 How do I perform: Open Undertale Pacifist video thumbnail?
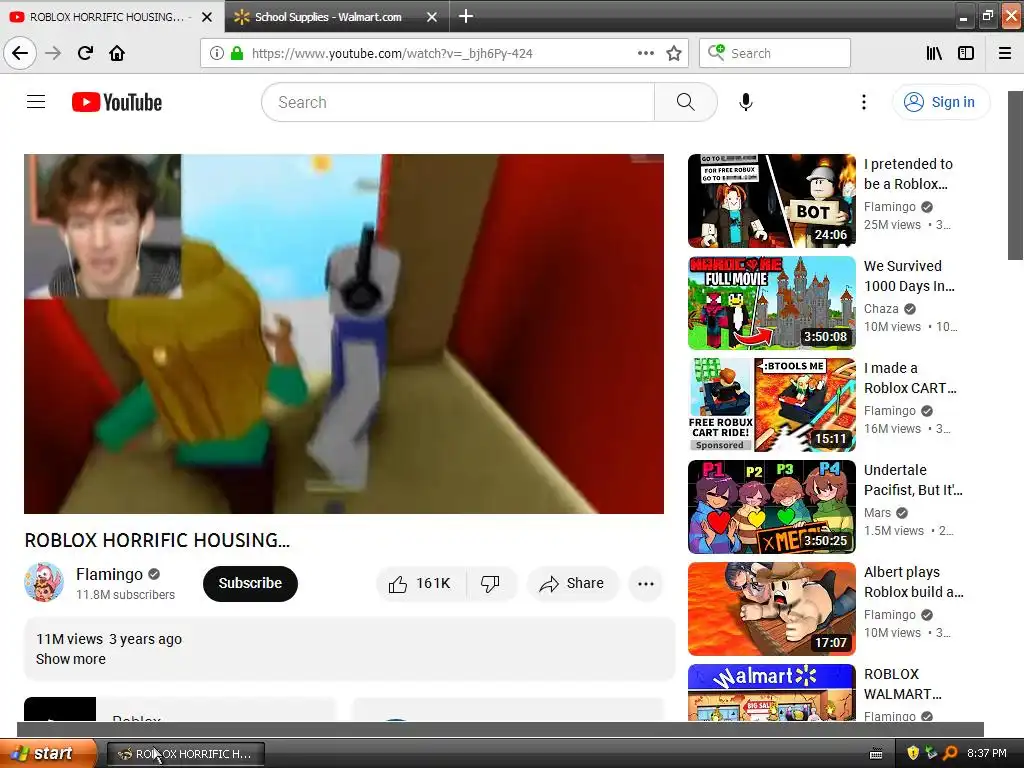771,506
